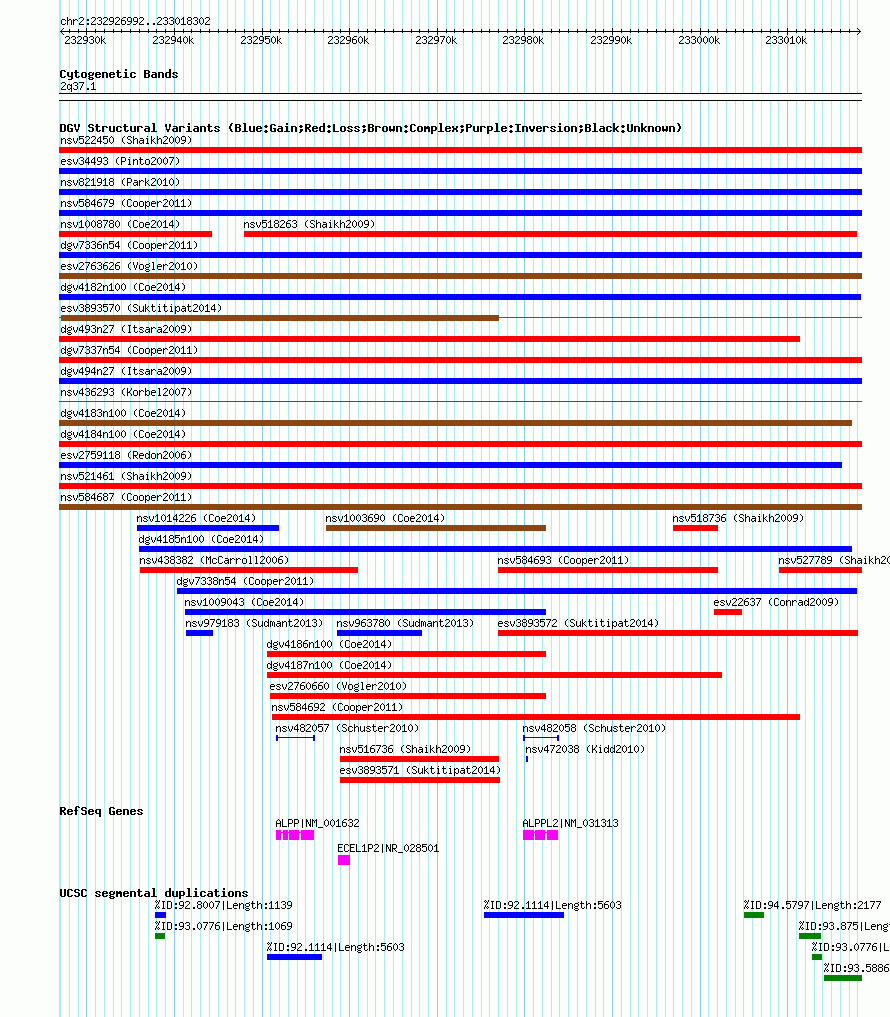Image resolution: width=890 pixels, height=1017 pixels.
Task: Select the dgv4183n100 (Coe2014) label
Action: (x=123, y=413)
